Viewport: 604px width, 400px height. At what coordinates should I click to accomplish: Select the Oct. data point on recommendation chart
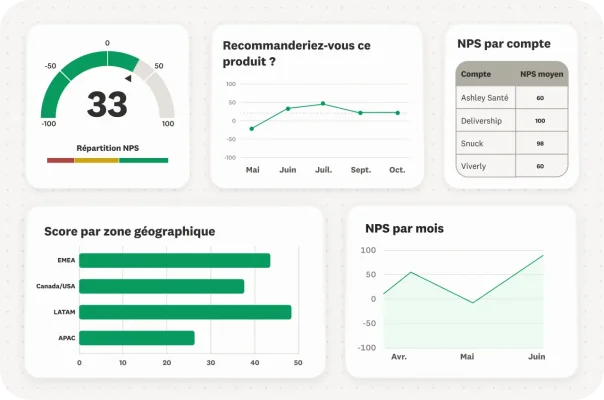(x=398, y=113)
